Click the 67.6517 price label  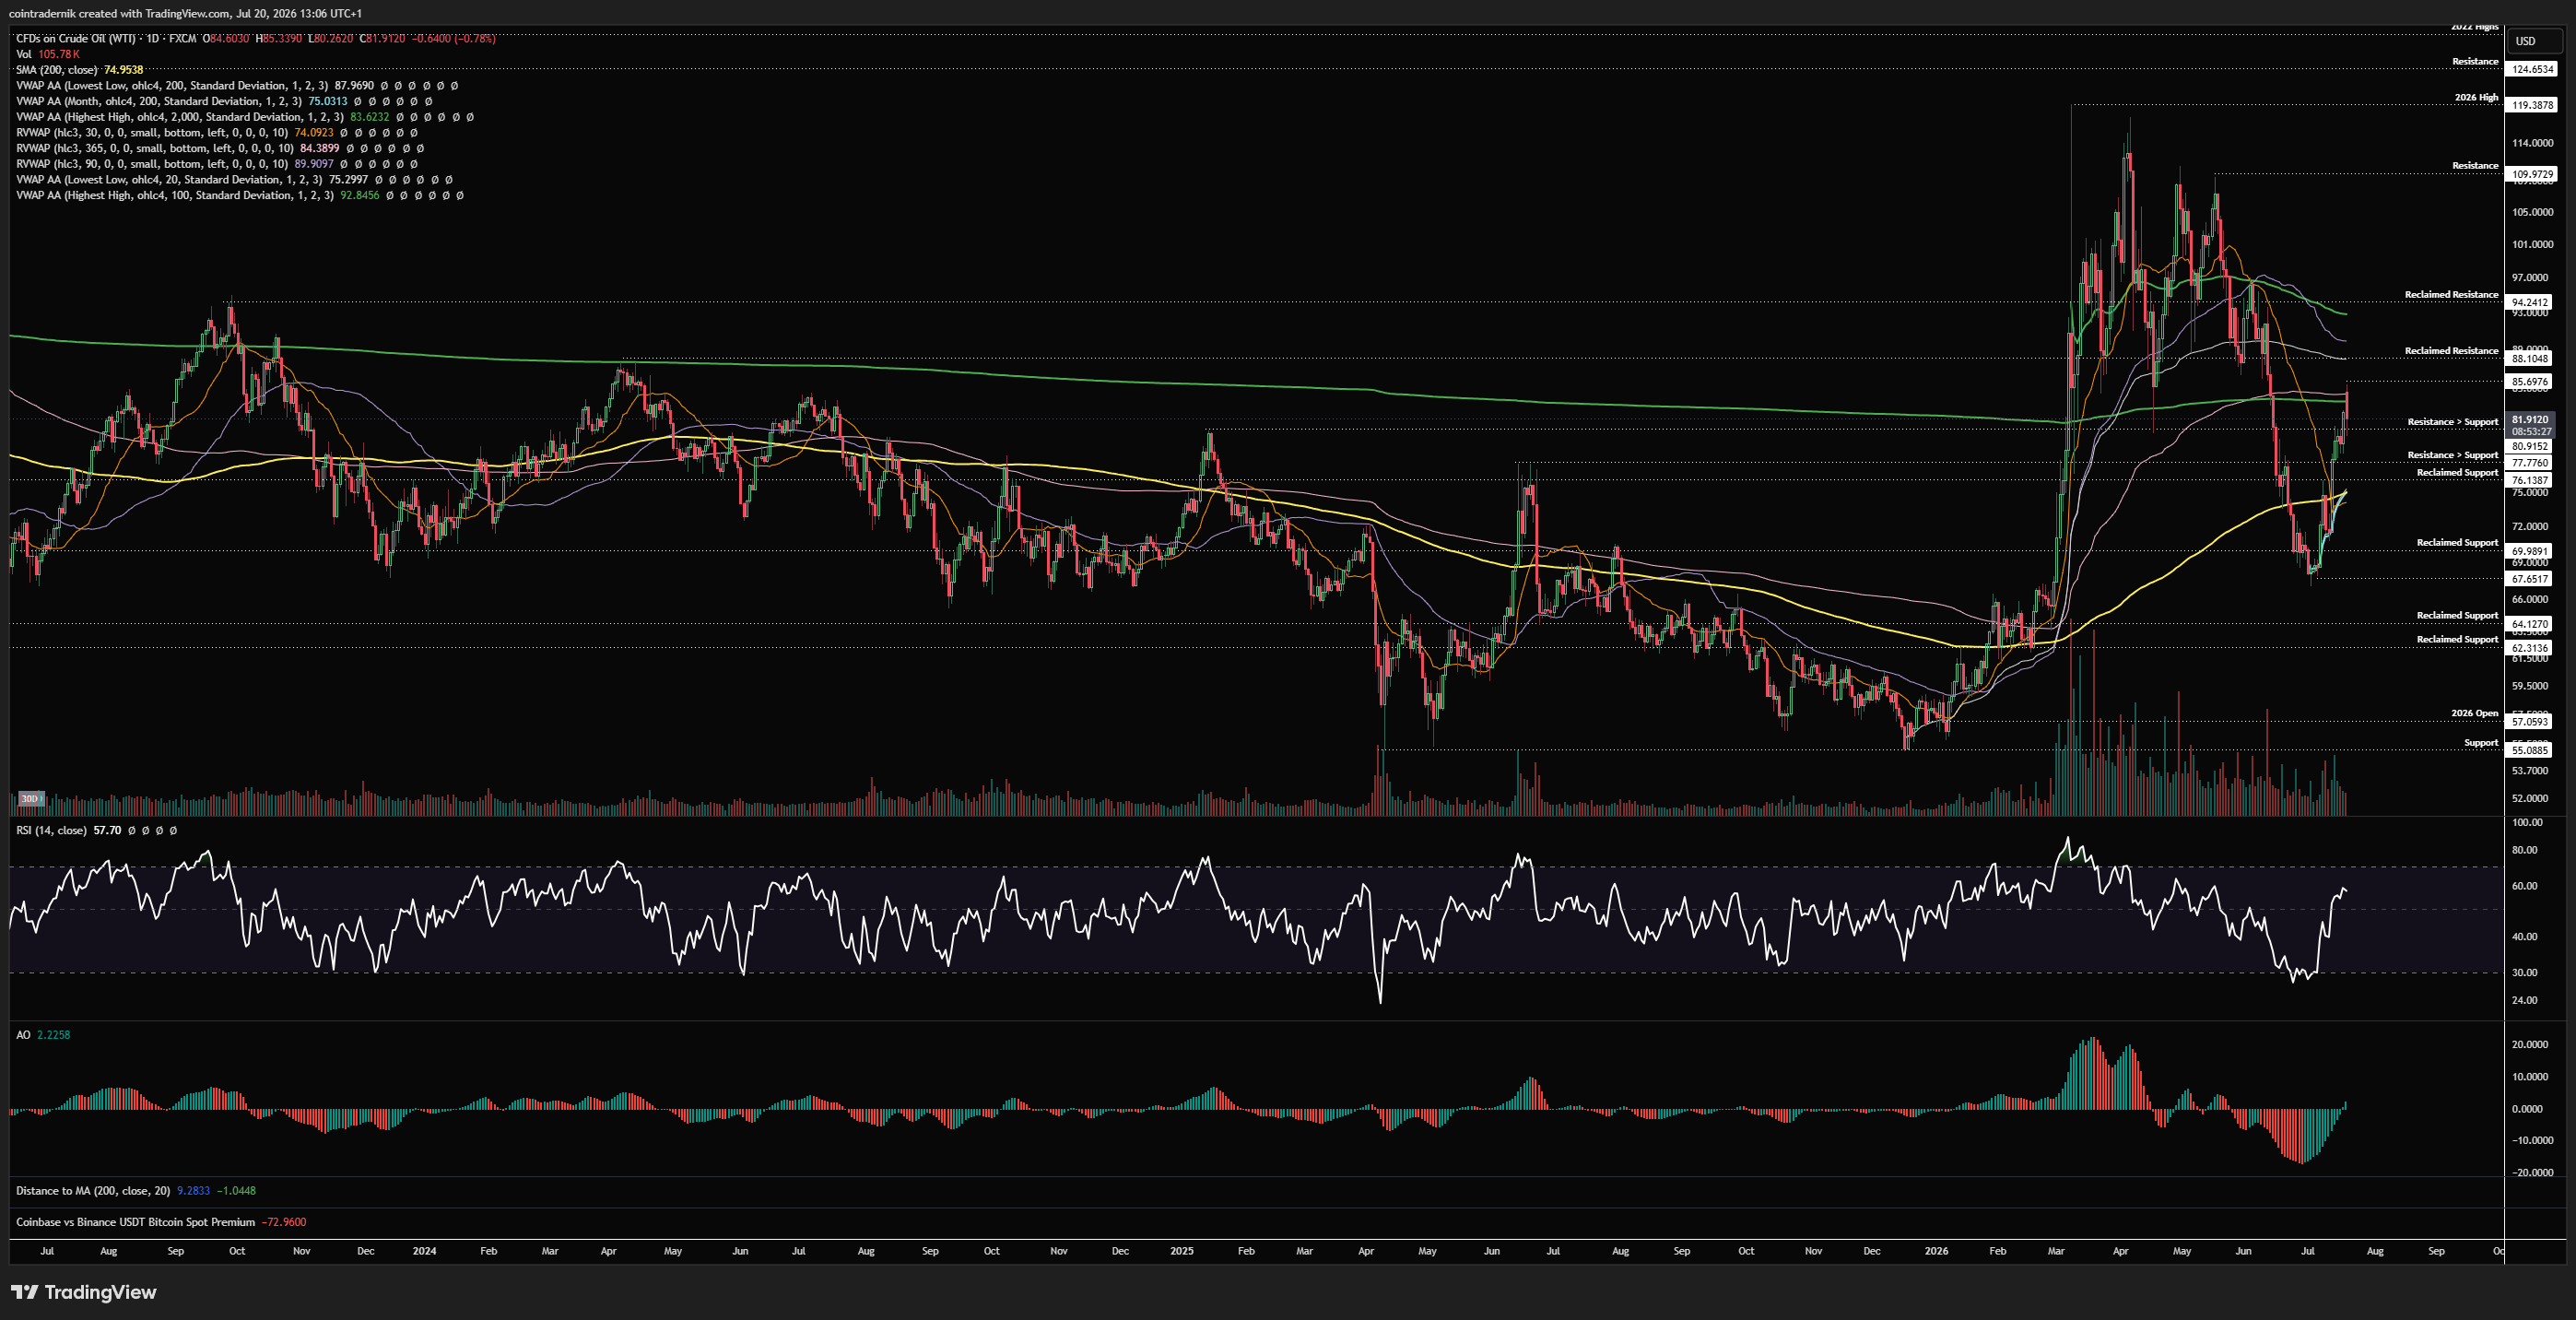(x=2530, y=579)
